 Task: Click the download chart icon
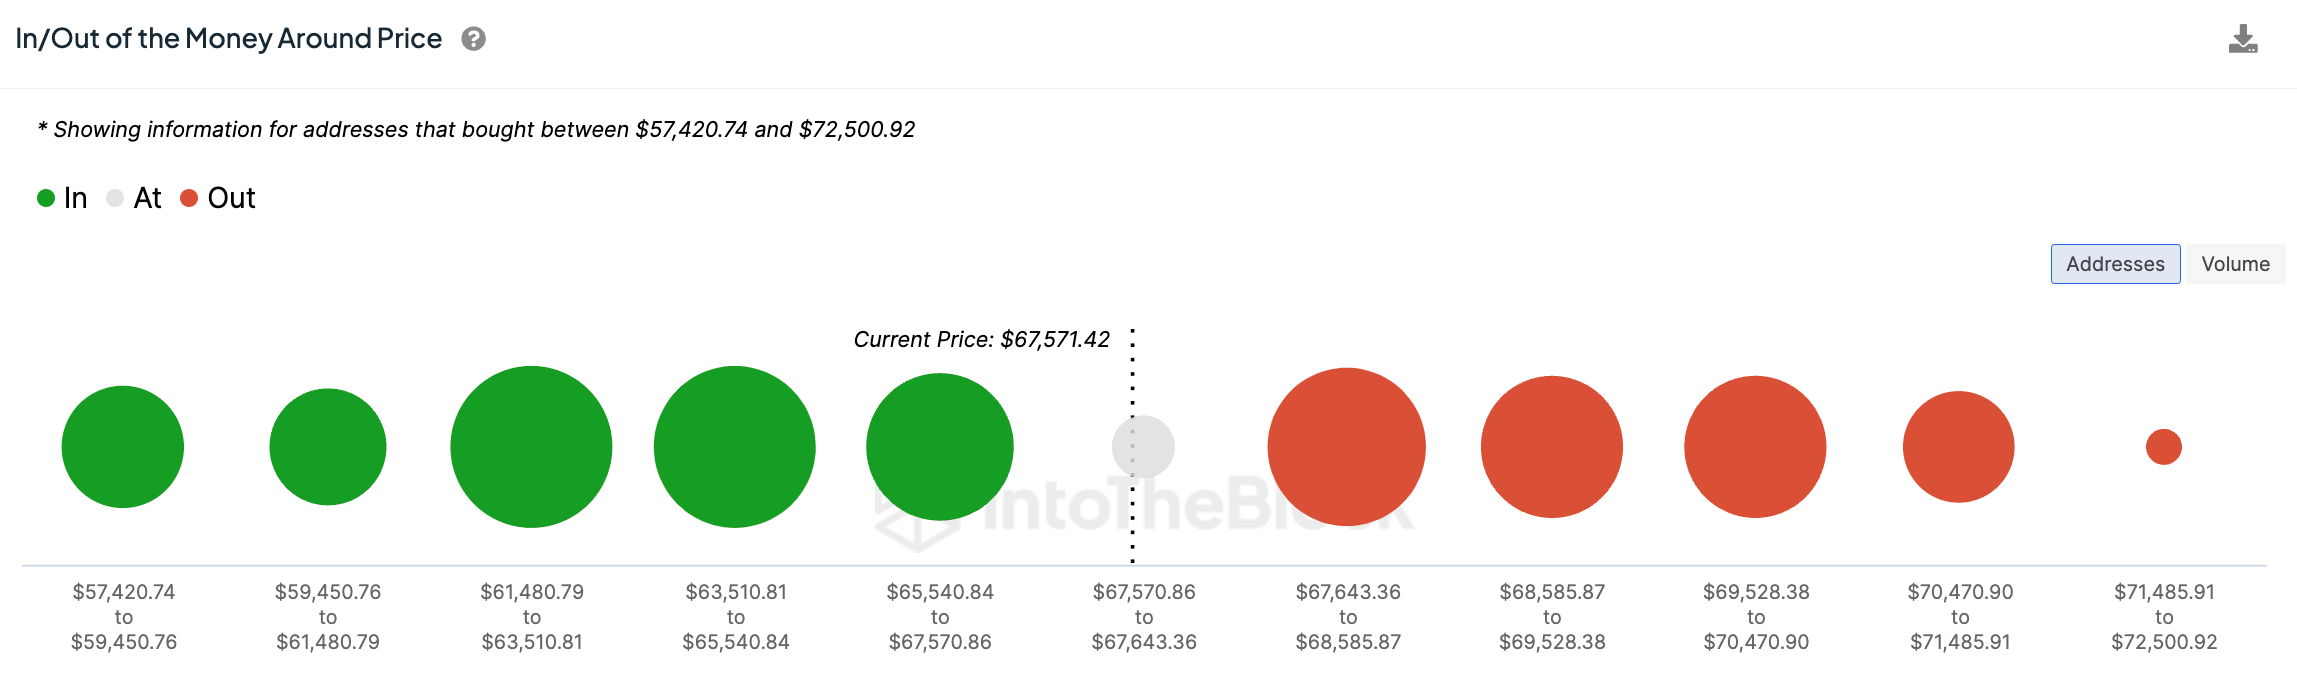point(2243,39)
